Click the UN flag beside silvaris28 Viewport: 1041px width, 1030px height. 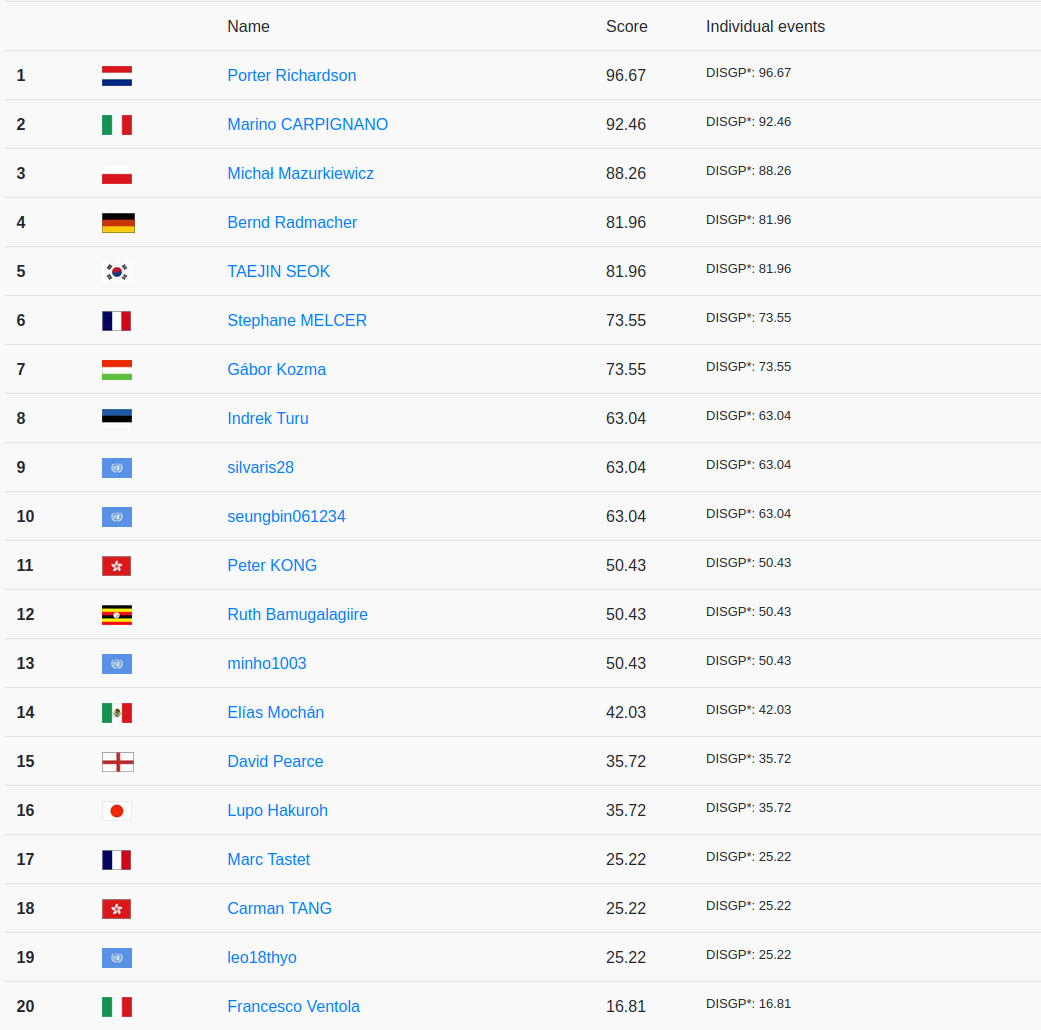point(117,468)
